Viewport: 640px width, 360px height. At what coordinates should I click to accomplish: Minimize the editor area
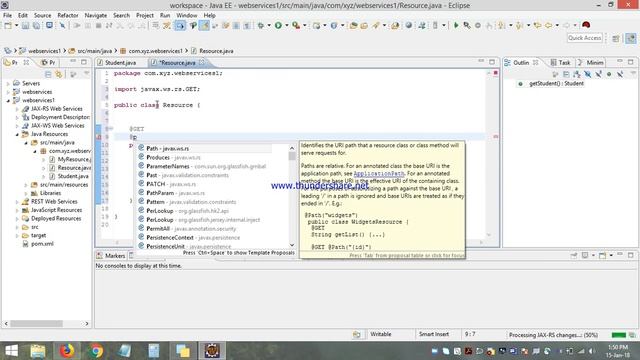click(481, 62)
